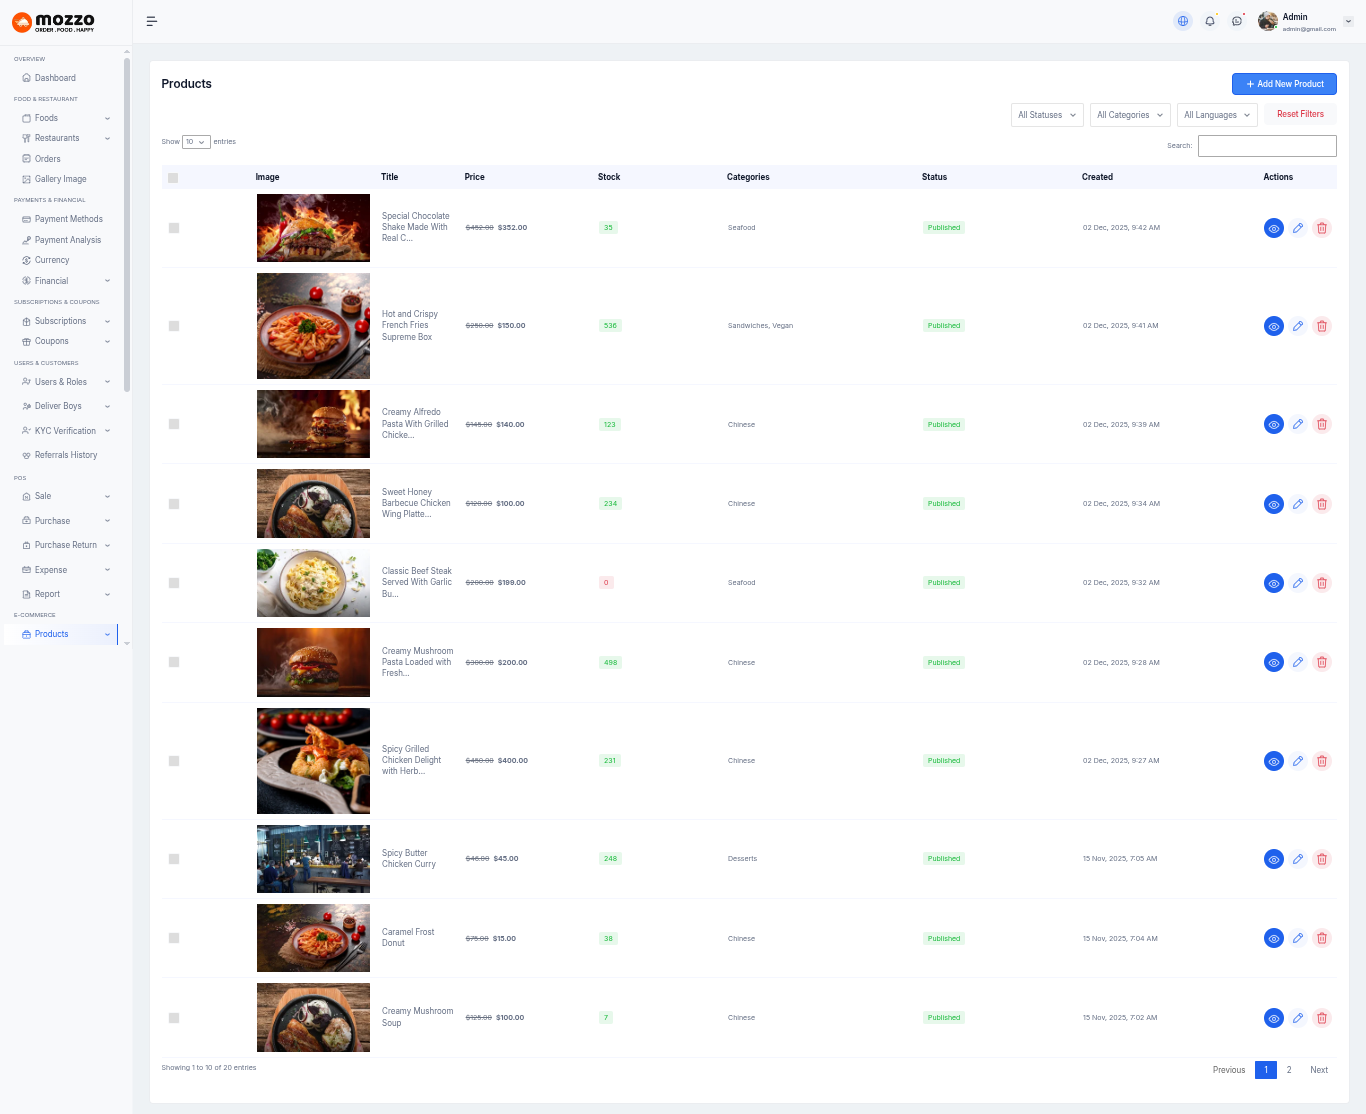Screen dimensions: 1366x1114
Task: Click edit pencil for Spicy Butter Chicken Curry
Action: [1298, 859]
